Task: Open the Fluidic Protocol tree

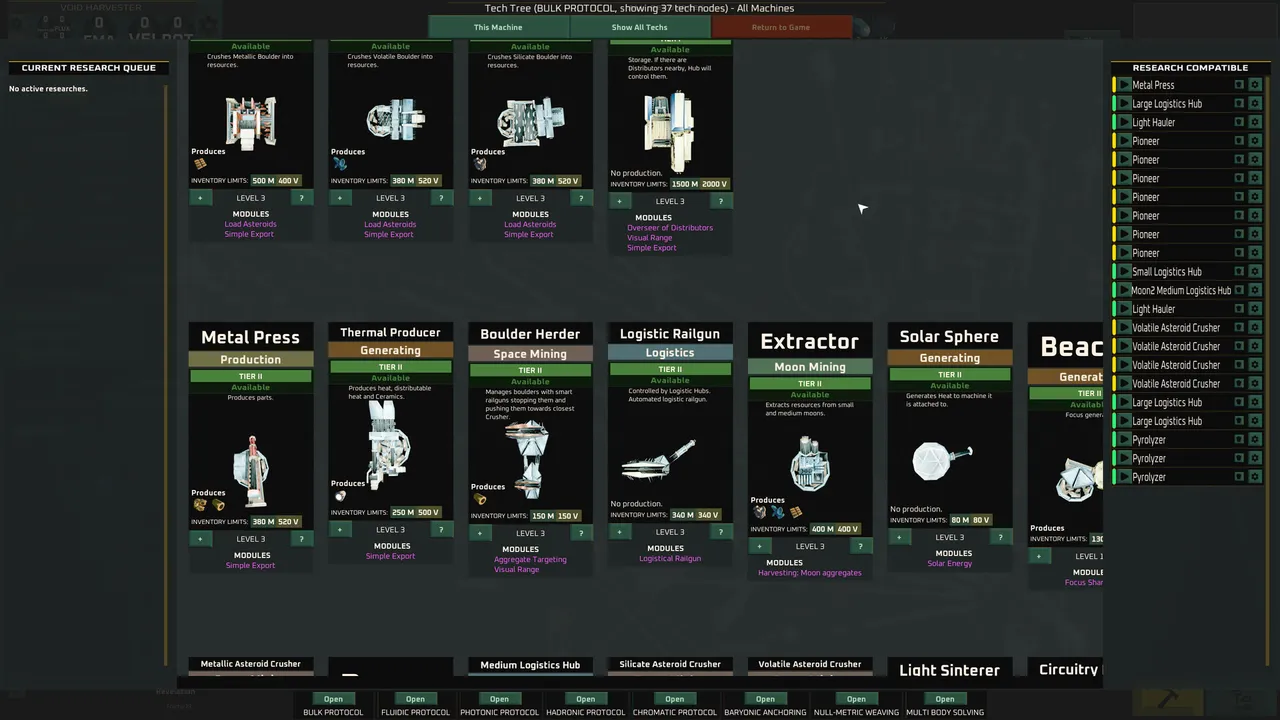Action: pyautogui.click(x=415, y=699)
